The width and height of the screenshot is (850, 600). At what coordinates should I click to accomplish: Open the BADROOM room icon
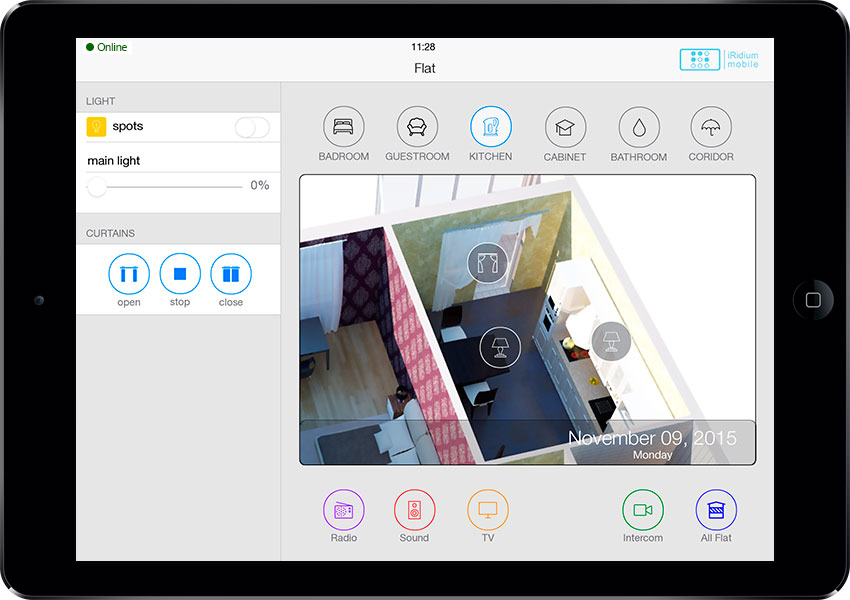(x=344, y=127)
